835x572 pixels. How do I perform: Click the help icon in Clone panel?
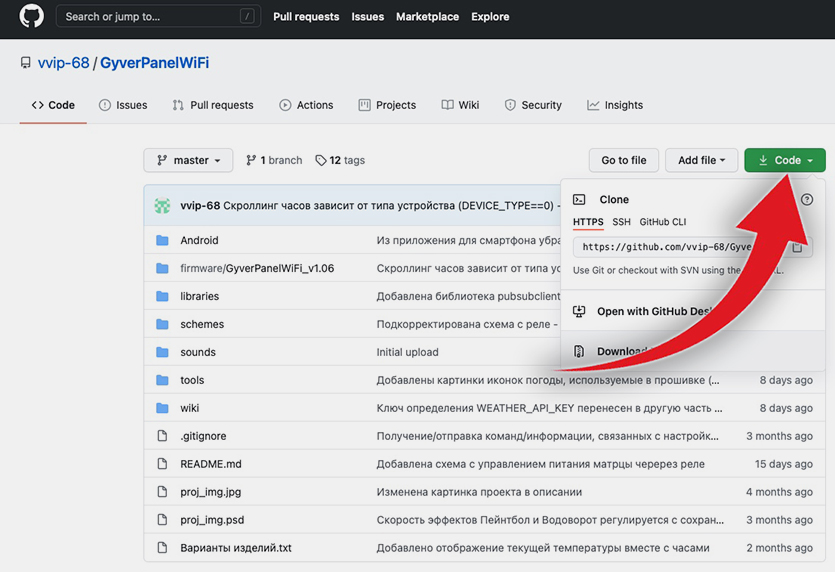point(807,200)
